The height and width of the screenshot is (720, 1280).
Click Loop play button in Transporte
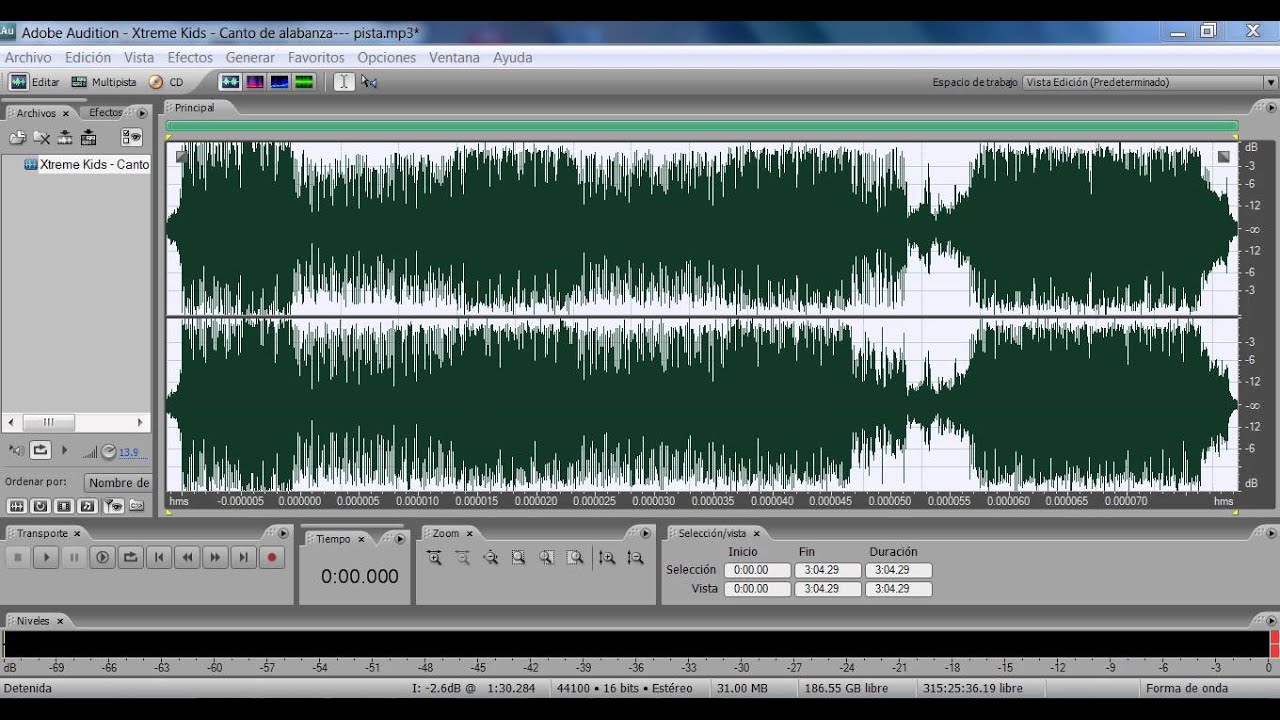pos(130,558)
